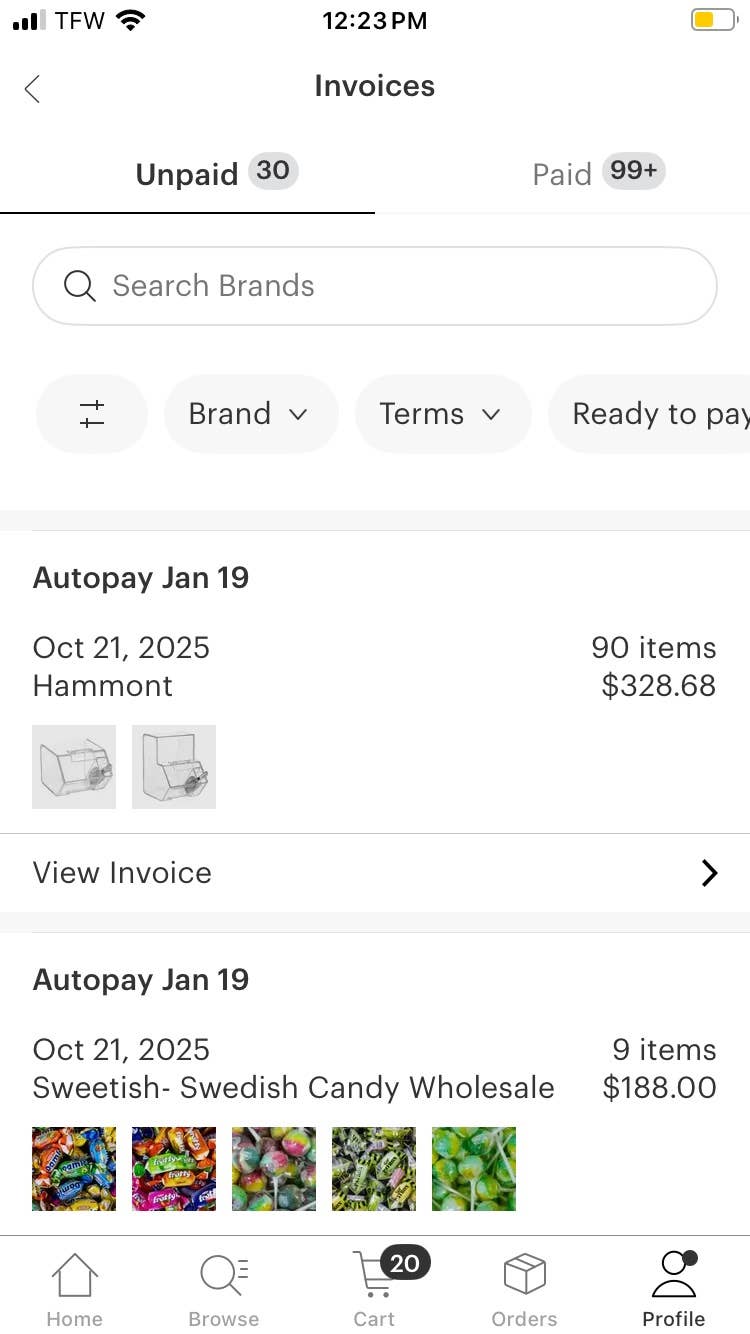This screenshot has height=1334, width=750.
Task: Open Orders box icon
Action: (524, 1290)
